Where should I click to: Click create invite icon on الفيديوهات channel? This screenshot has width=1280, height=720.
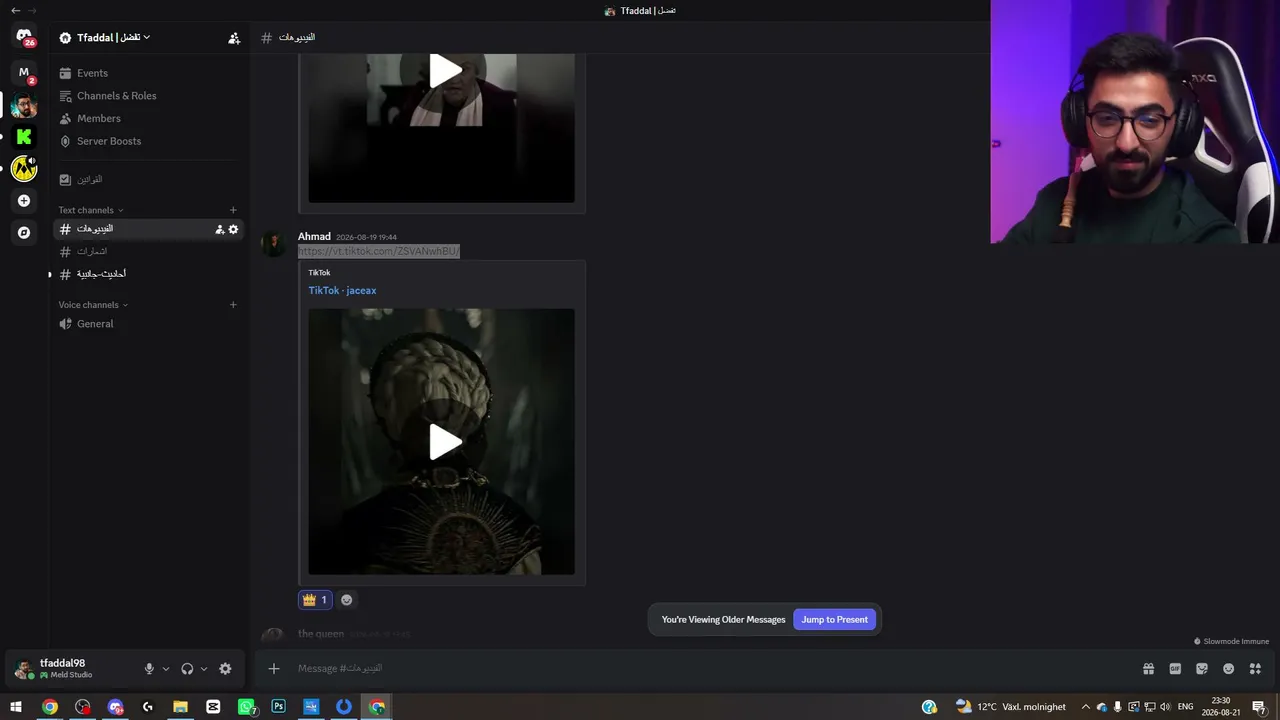click(x=220, y=229)
